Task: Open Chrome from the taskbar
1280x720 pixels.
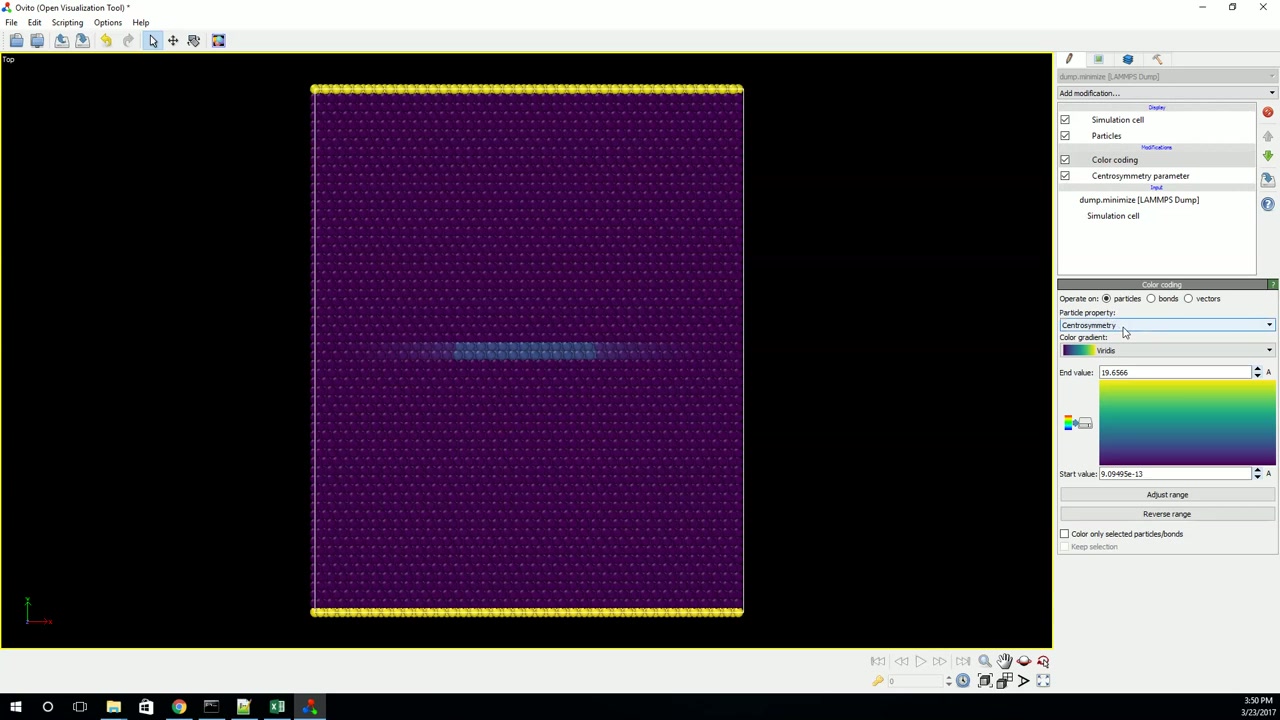Action: pyautogui.click(x=179, y=707)
